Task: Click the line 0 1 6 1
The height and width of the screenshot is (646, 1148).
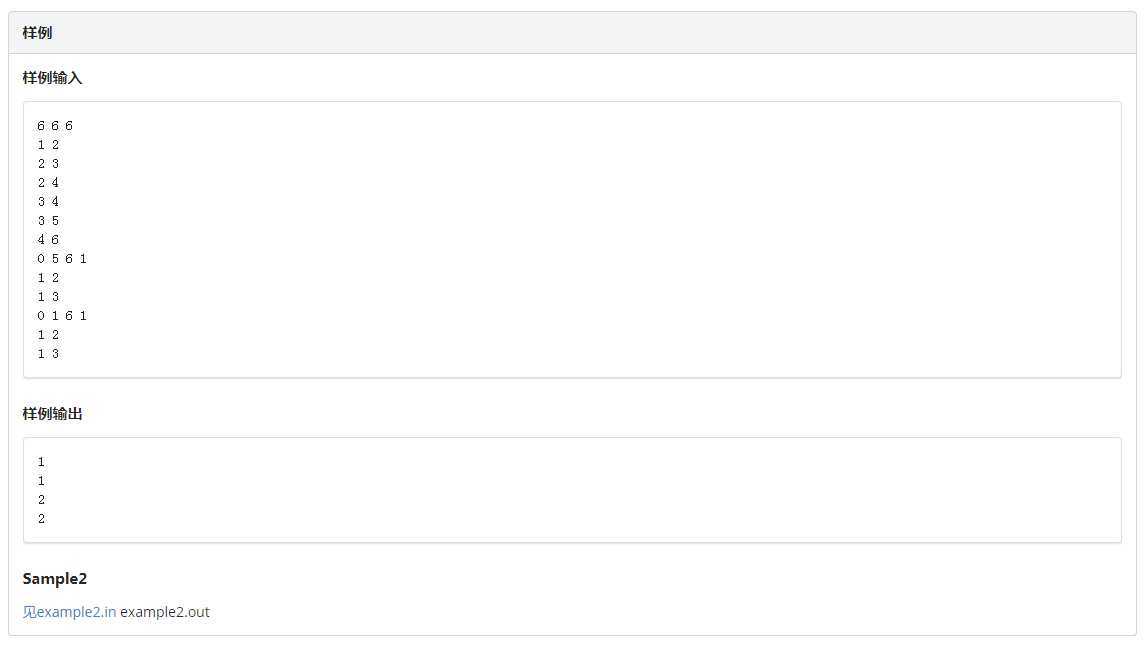Action: click(62, 316)
